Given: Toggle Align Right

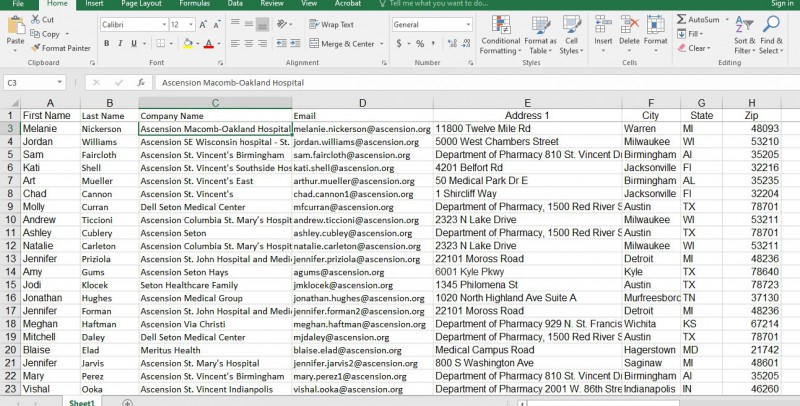Looking at the screenshot, I should 262,44.
